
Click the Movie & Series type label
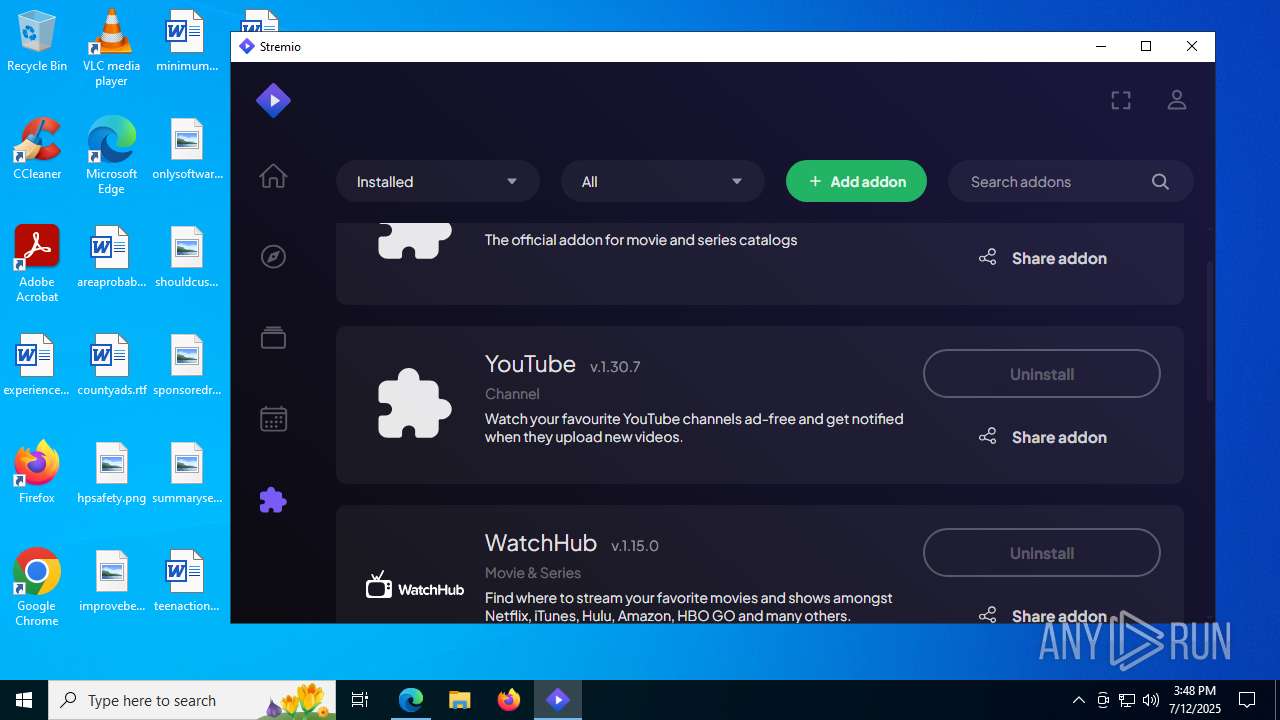point(533,573)
